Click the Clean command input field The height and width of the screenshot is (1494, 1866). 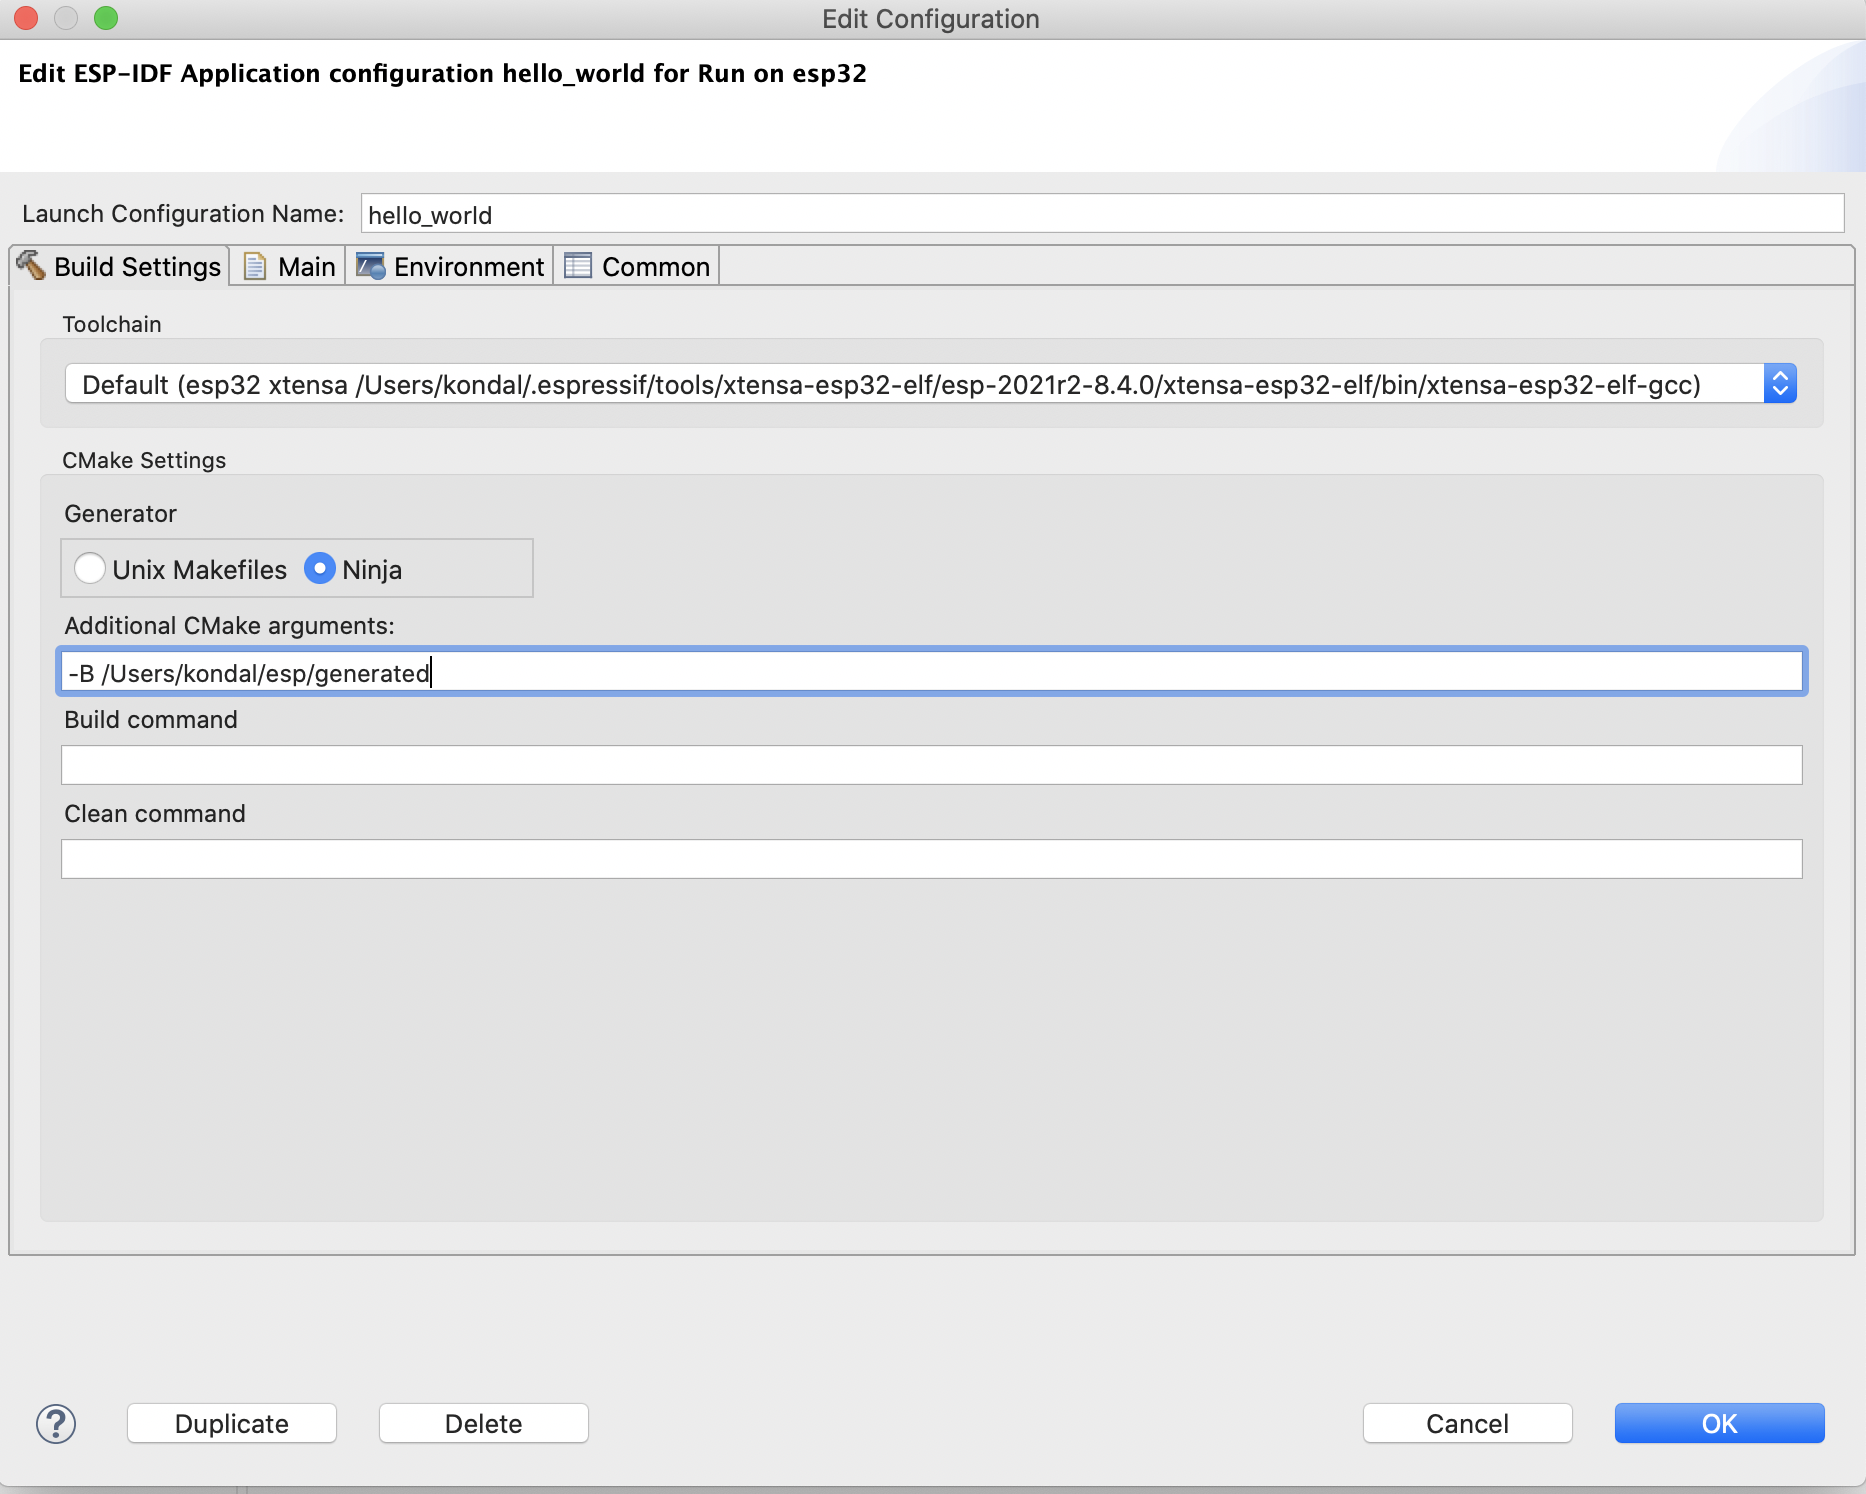point(931,859)
